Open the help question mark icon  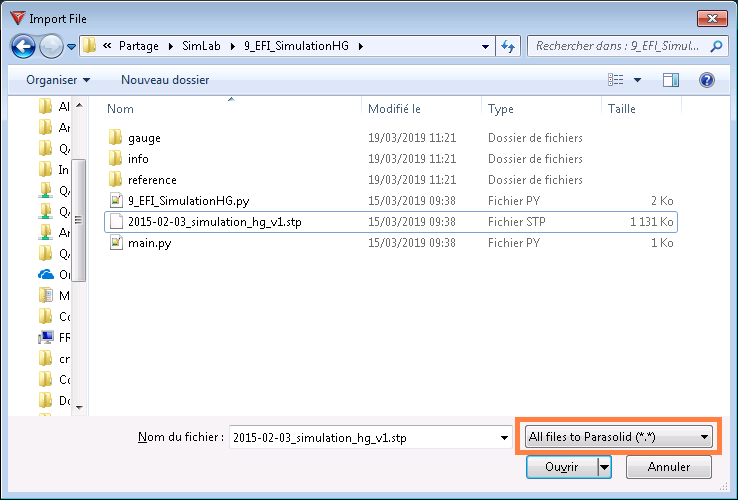pyautogui.click(x=706, y=79)
